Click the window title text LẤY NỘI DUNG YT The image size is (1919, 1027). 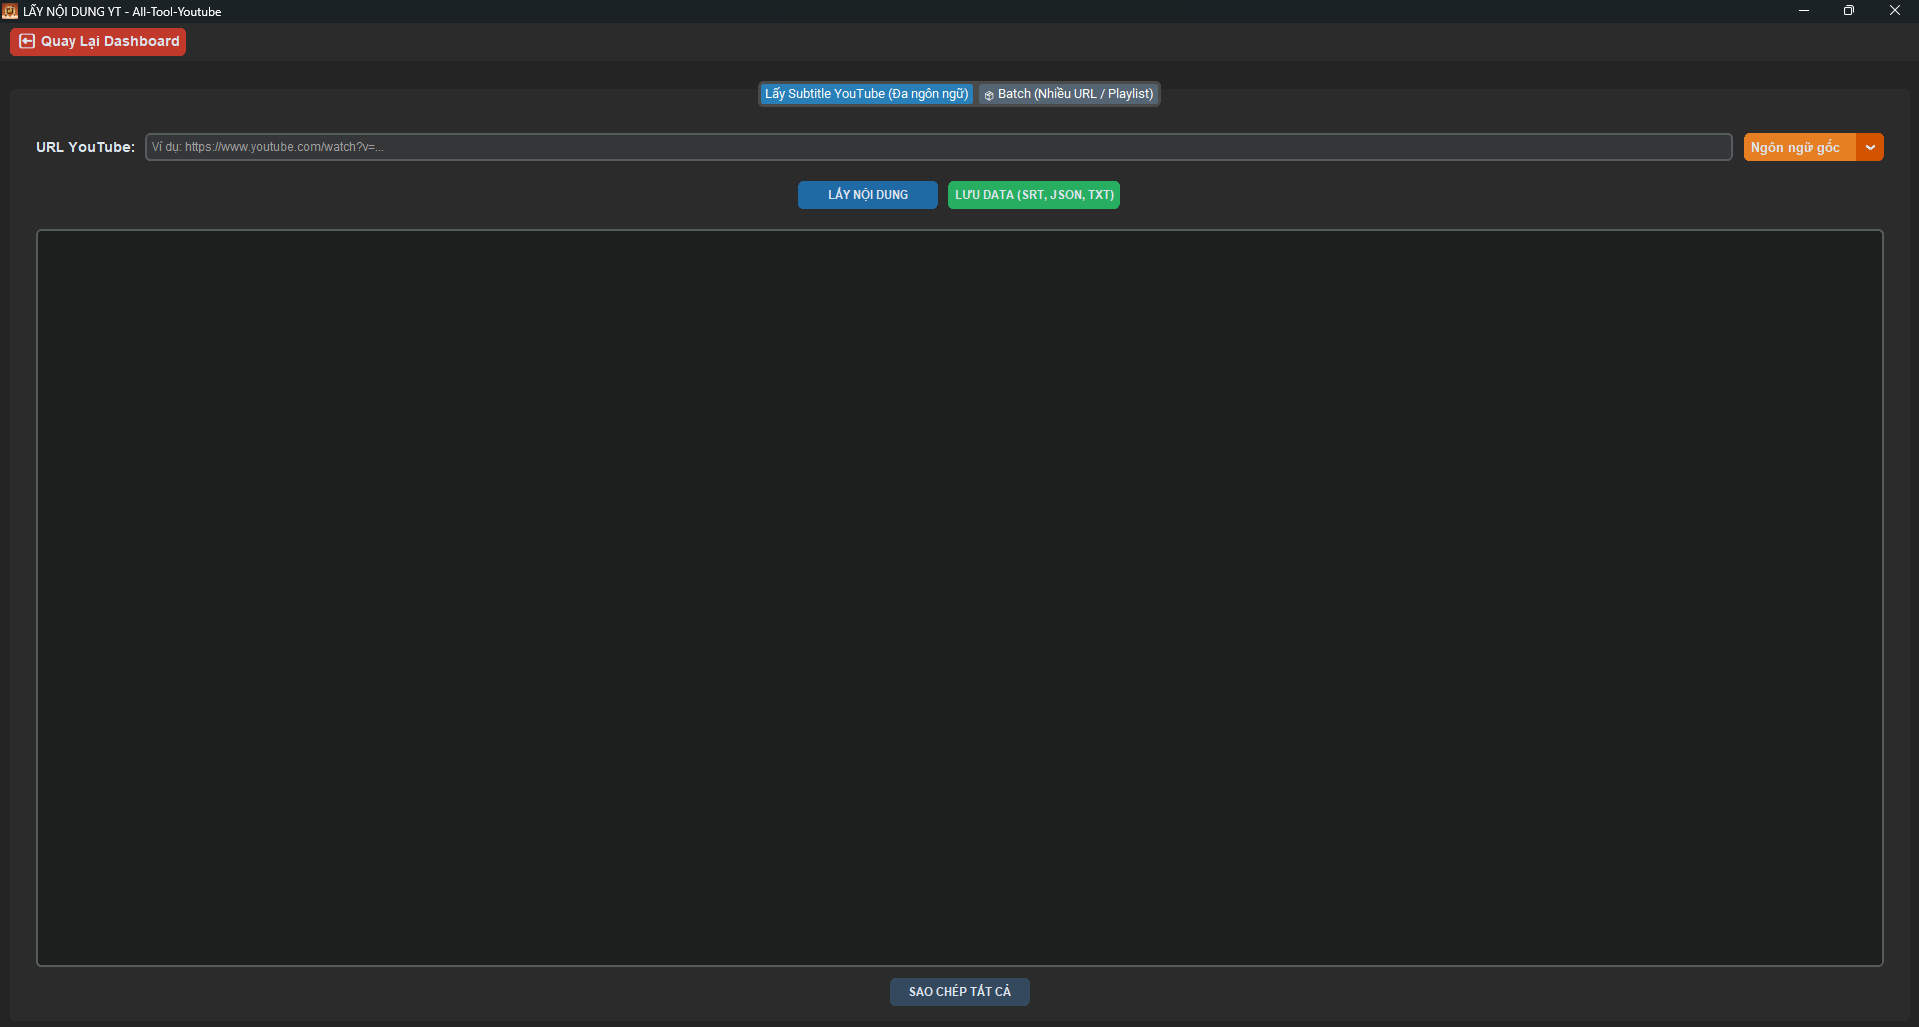click(72, 12)
